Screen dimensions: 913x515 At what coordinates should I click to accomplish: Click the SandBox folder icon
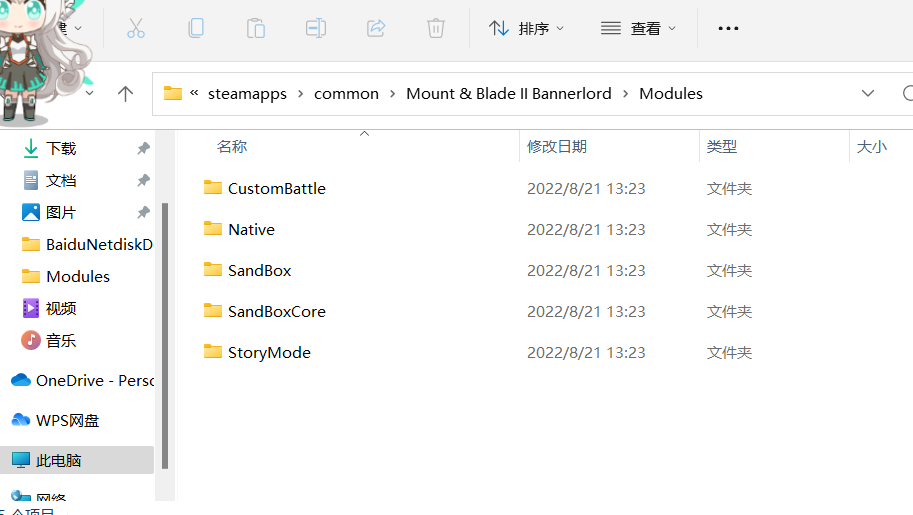tap(213, 270)
